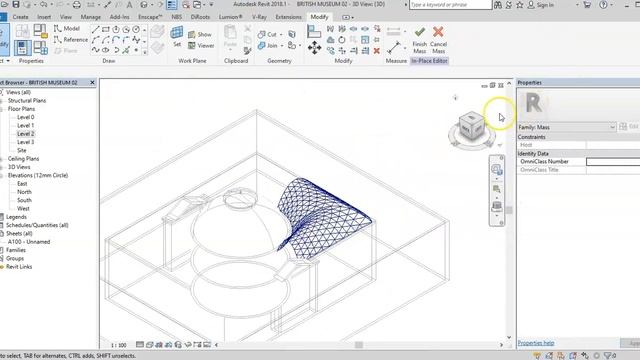Click the Reference line button
Screen dimensions: 640x360
click(x=71, y=40)
